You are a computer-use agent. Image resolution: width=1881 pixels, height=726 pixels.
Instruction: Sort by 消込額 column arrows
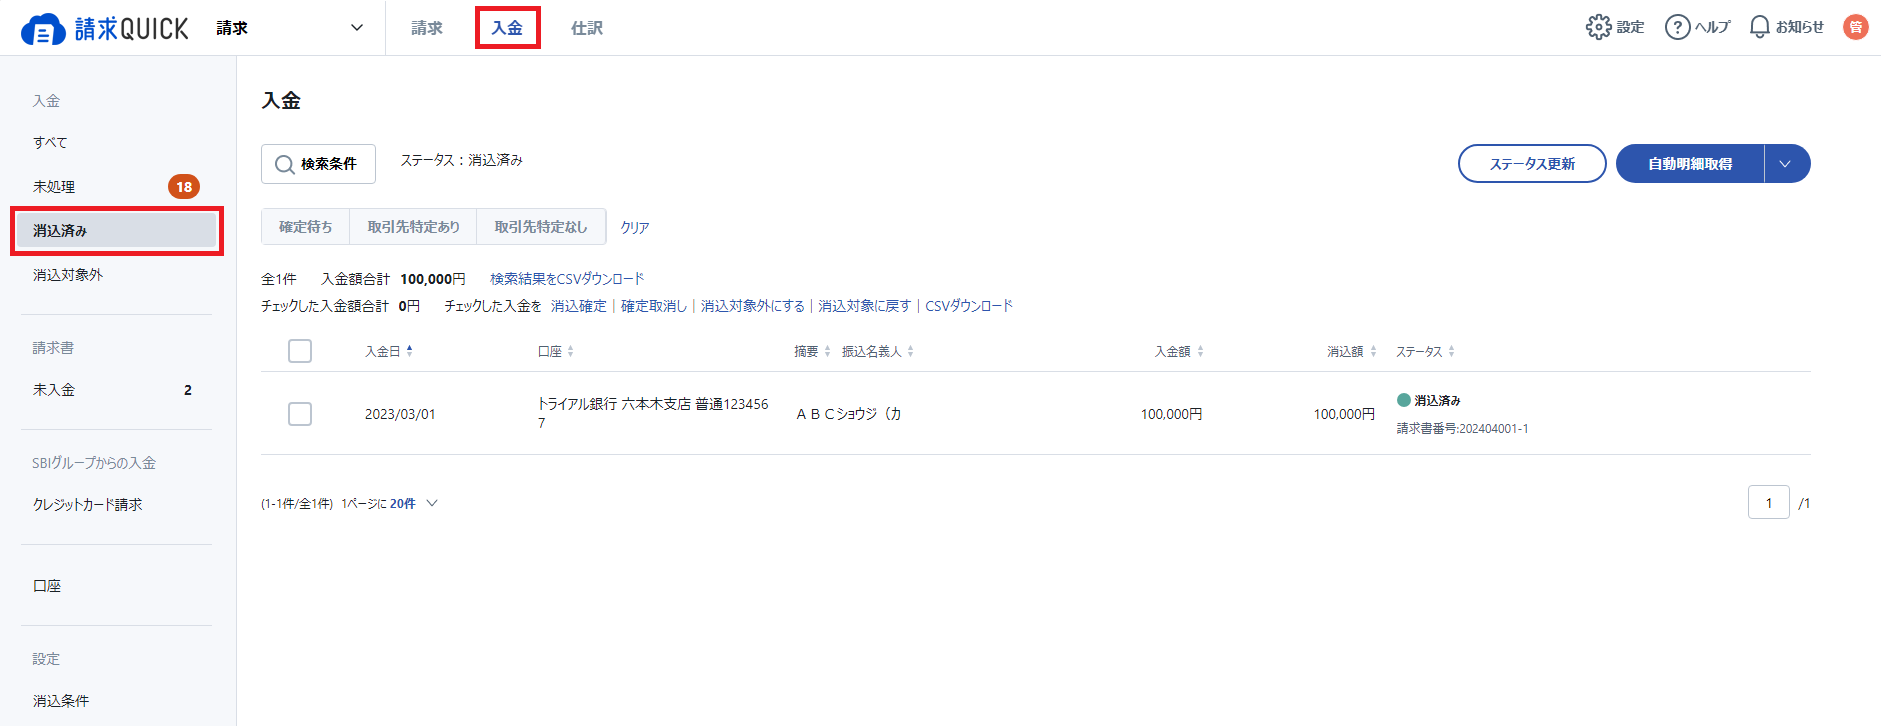(1373, 351)
